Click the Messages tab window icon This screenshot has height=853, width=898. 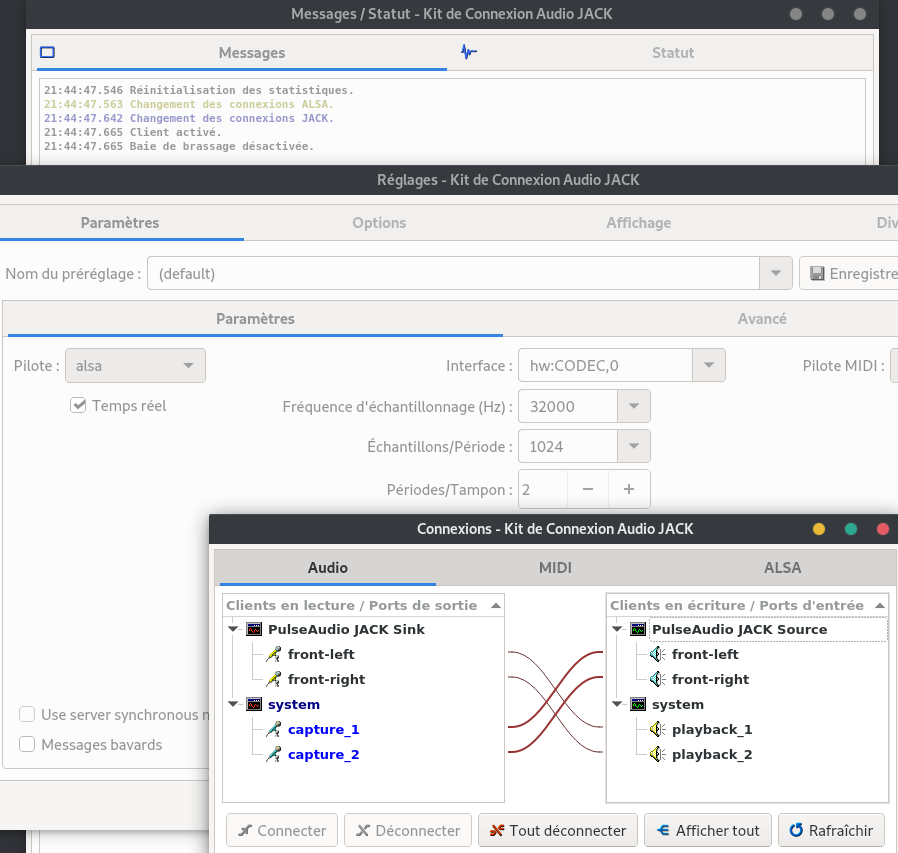48,52
